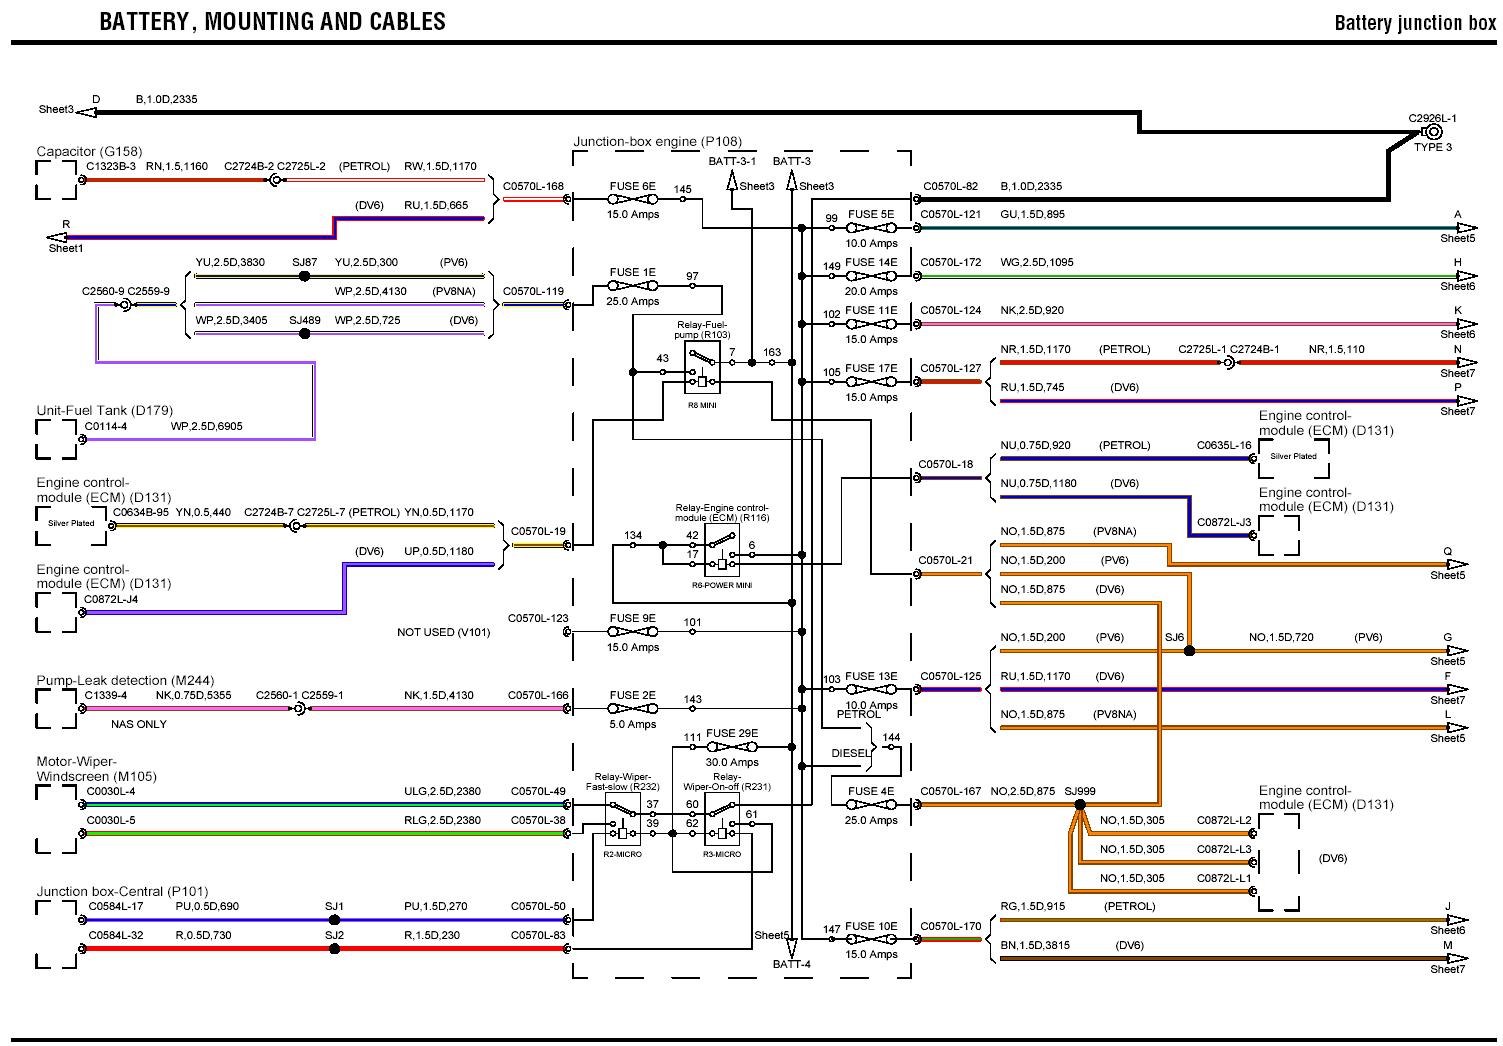Select the ECM relay R116 symbol
Viewport: 1503px width, 1046px height.
(721, 554)
